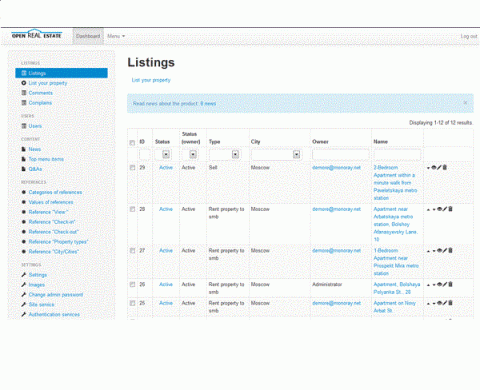Select listing 25 with its checkbox

tap(132, 303)
